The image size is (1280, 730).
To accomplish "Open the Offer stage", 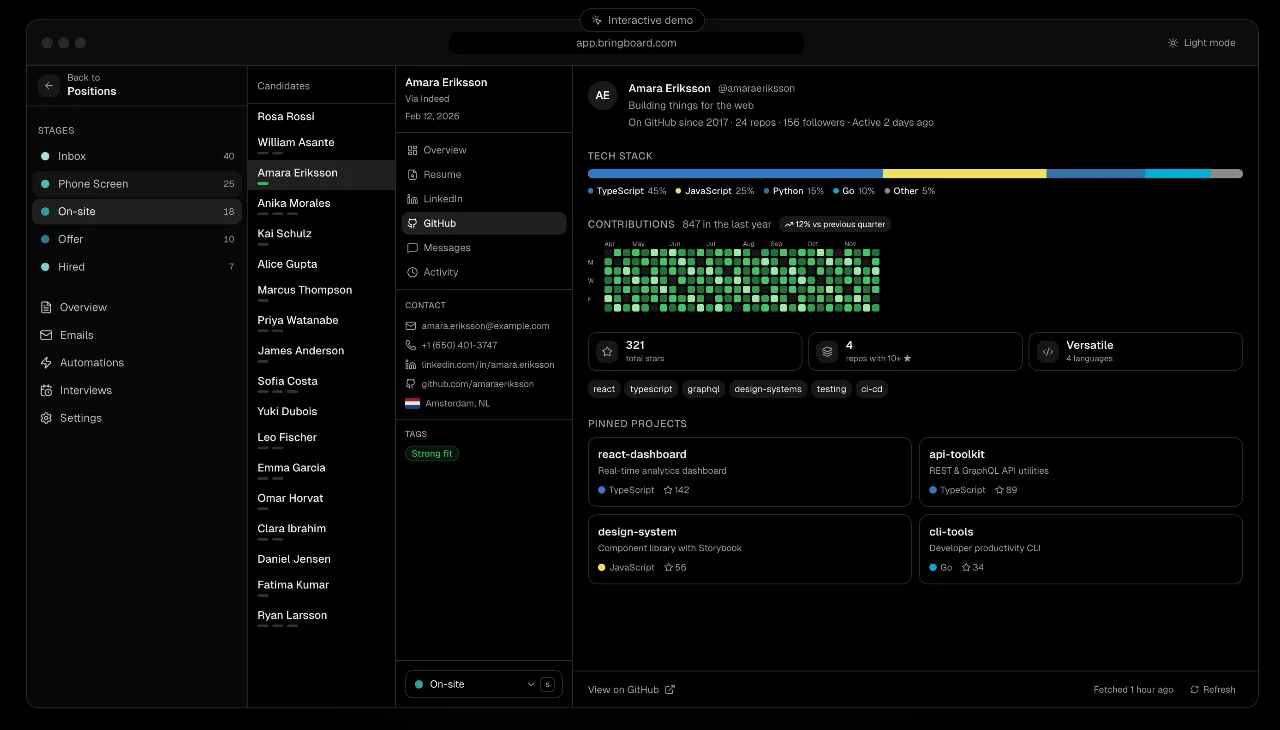I will tap(137, 239).
